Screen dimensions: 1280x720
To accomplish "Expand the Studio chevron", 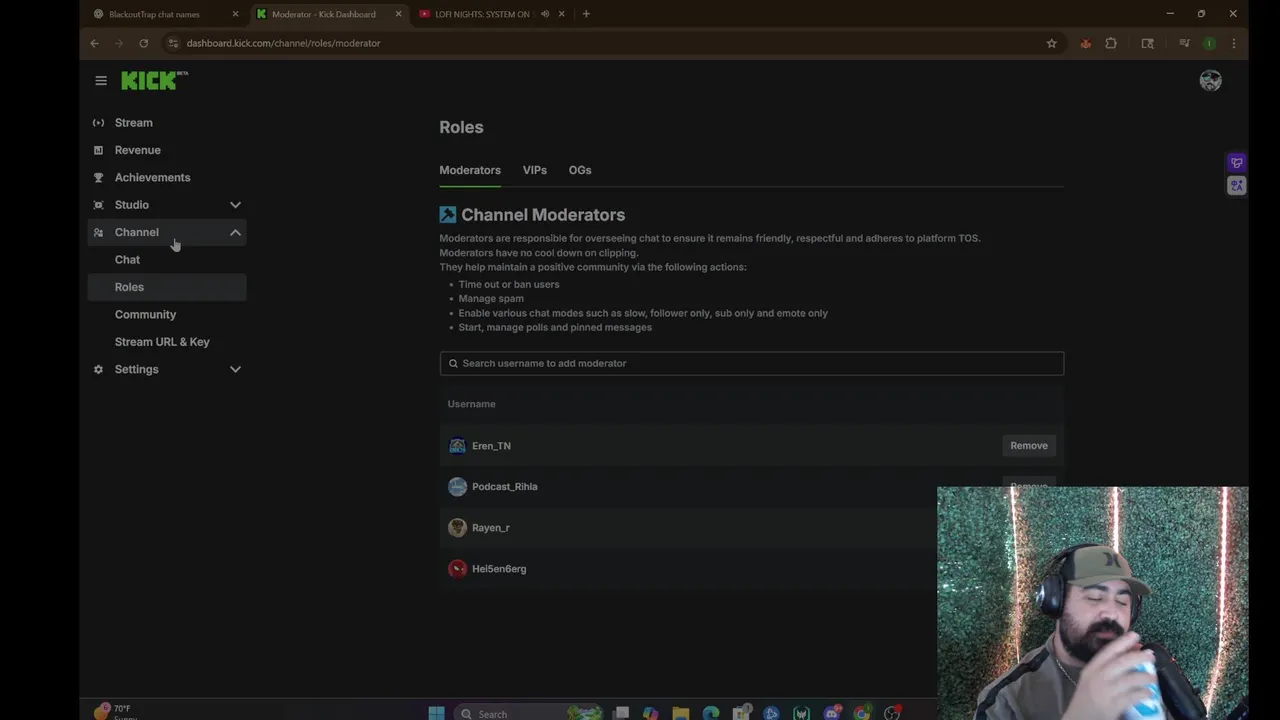I will [x=235, y=205].
